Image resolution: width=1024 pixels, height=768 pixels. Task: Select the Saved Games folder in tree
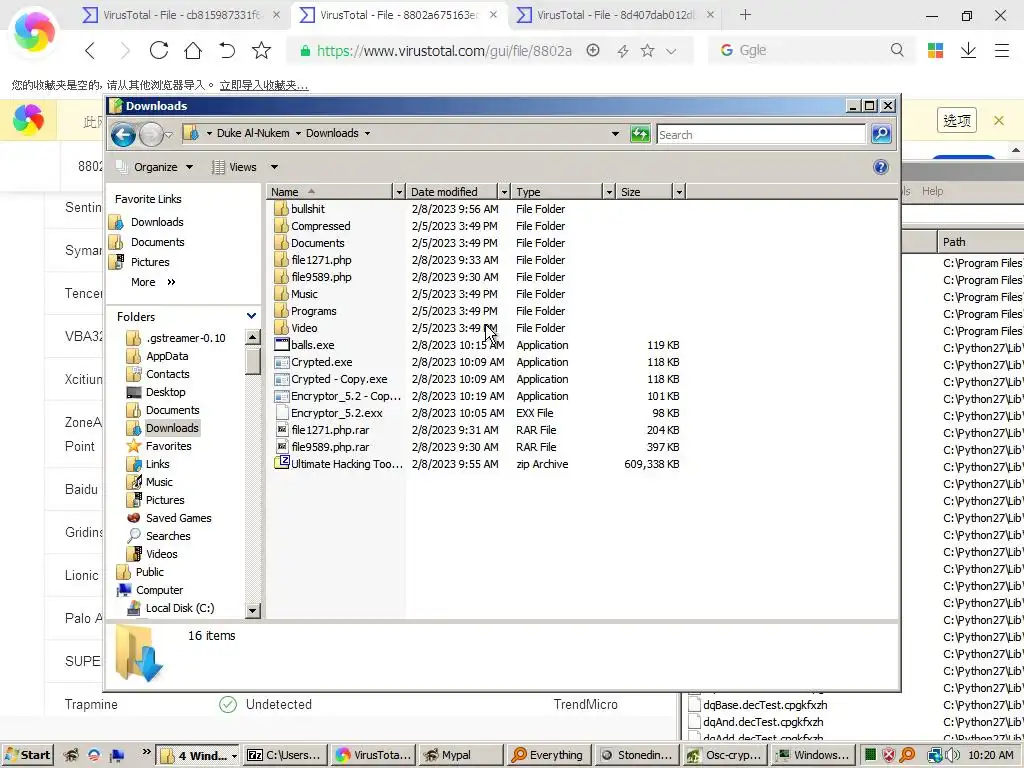(178, 518)
